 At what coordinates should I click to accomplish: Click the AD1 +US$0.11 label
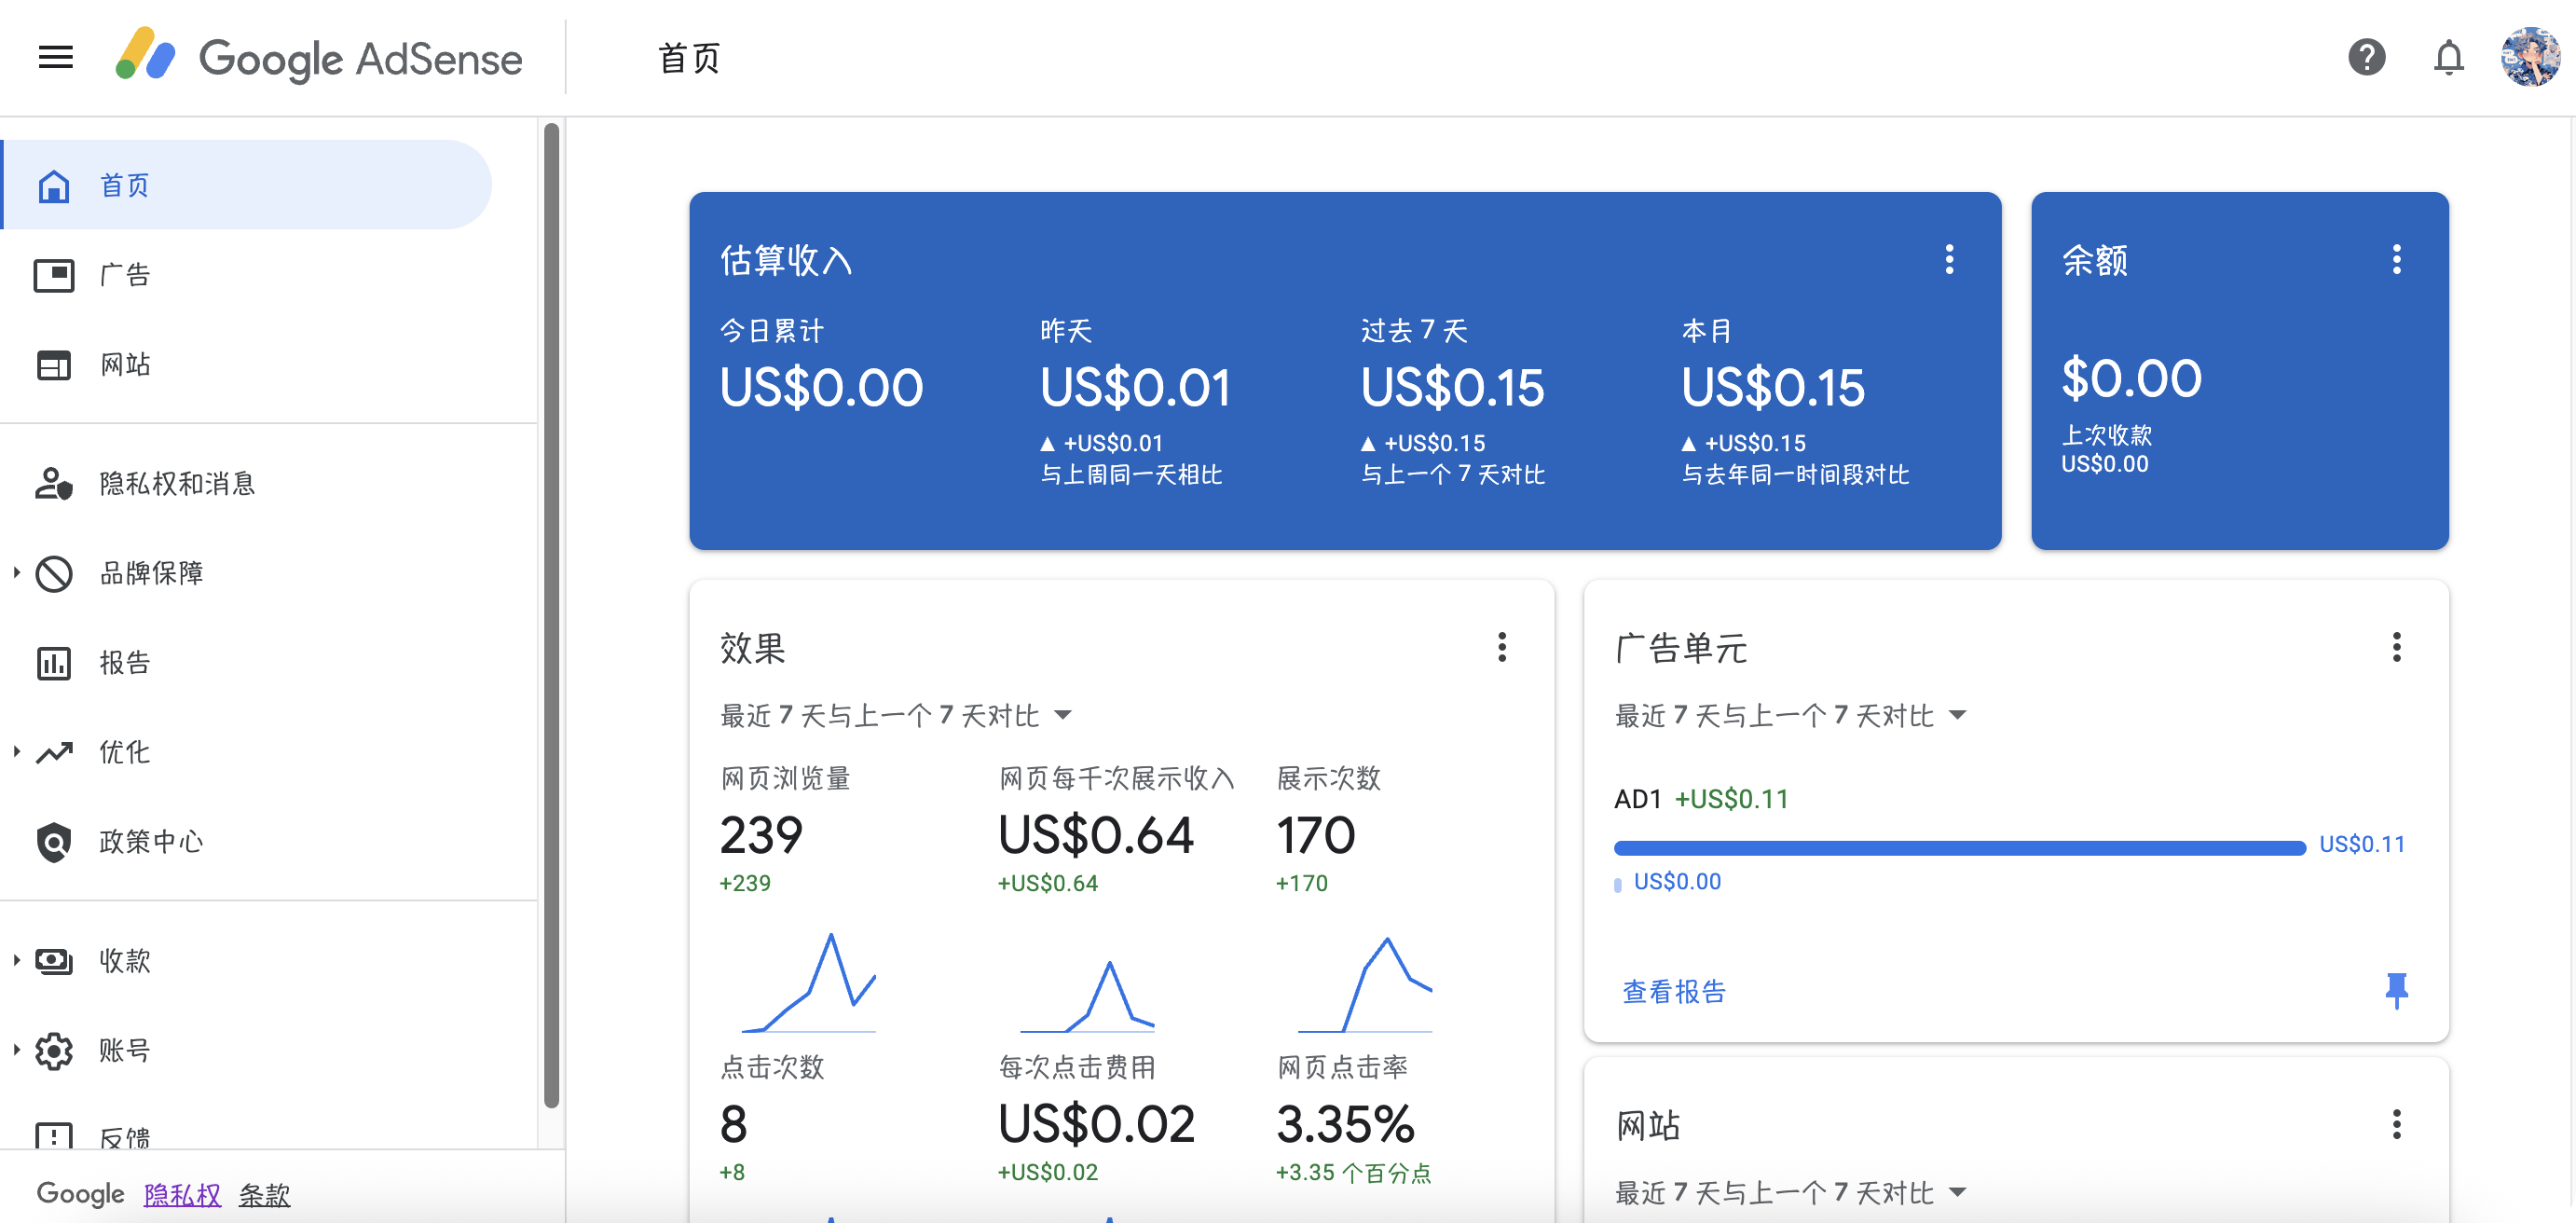(1701, 800)
